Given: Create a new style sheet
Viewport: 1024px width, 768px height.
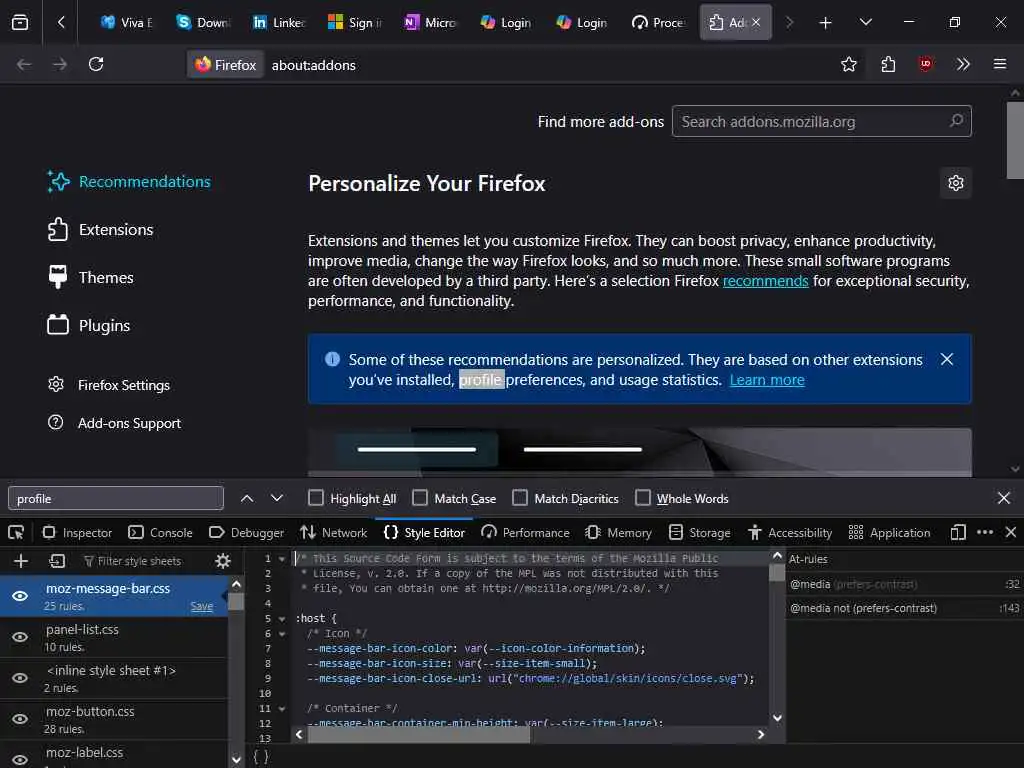Looking at the screenshot, I should [x=21, y=561].
